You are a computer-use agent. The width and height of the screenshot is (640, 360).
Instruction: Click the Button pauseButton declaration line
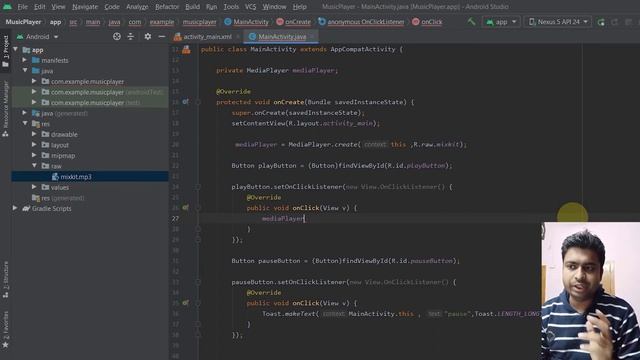(346, 261)
